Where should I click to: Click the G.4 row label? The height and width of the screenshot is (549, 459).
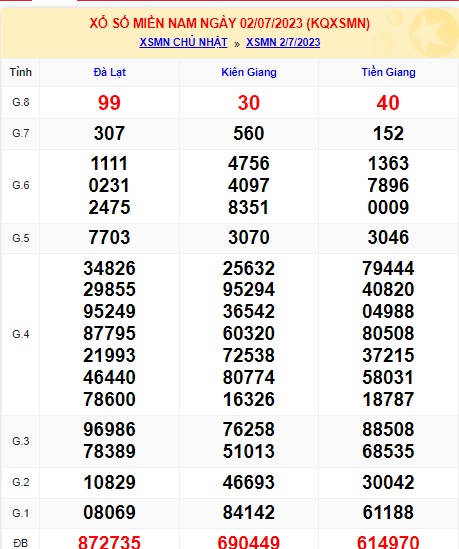coord(21,334)
